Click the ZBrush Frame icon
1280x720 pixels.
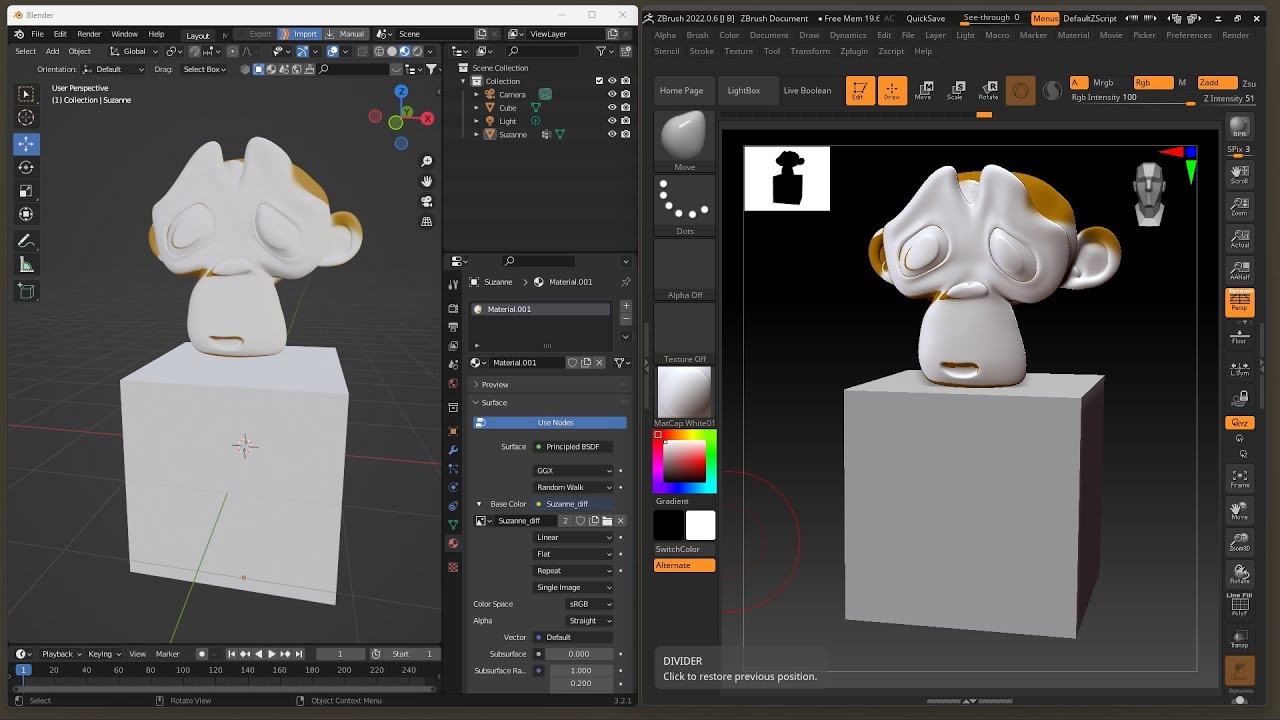coord(1240,478)
